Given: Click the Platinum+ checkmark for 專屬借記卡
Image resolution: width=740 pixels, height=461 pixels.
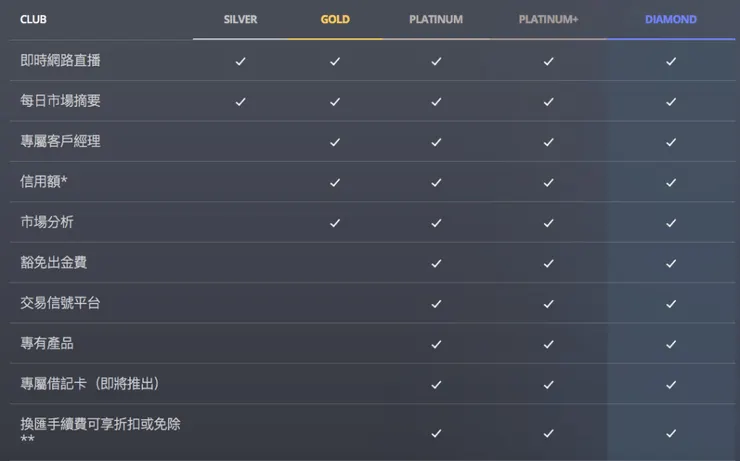Looking at the screenshot, I should [x=548, y=384].
